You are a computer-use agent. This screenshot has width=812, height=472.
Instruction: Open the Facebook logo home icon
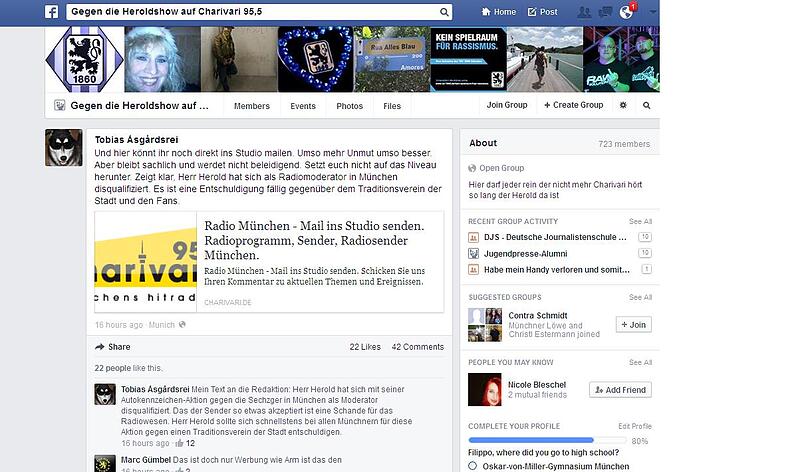coord(51,12)
